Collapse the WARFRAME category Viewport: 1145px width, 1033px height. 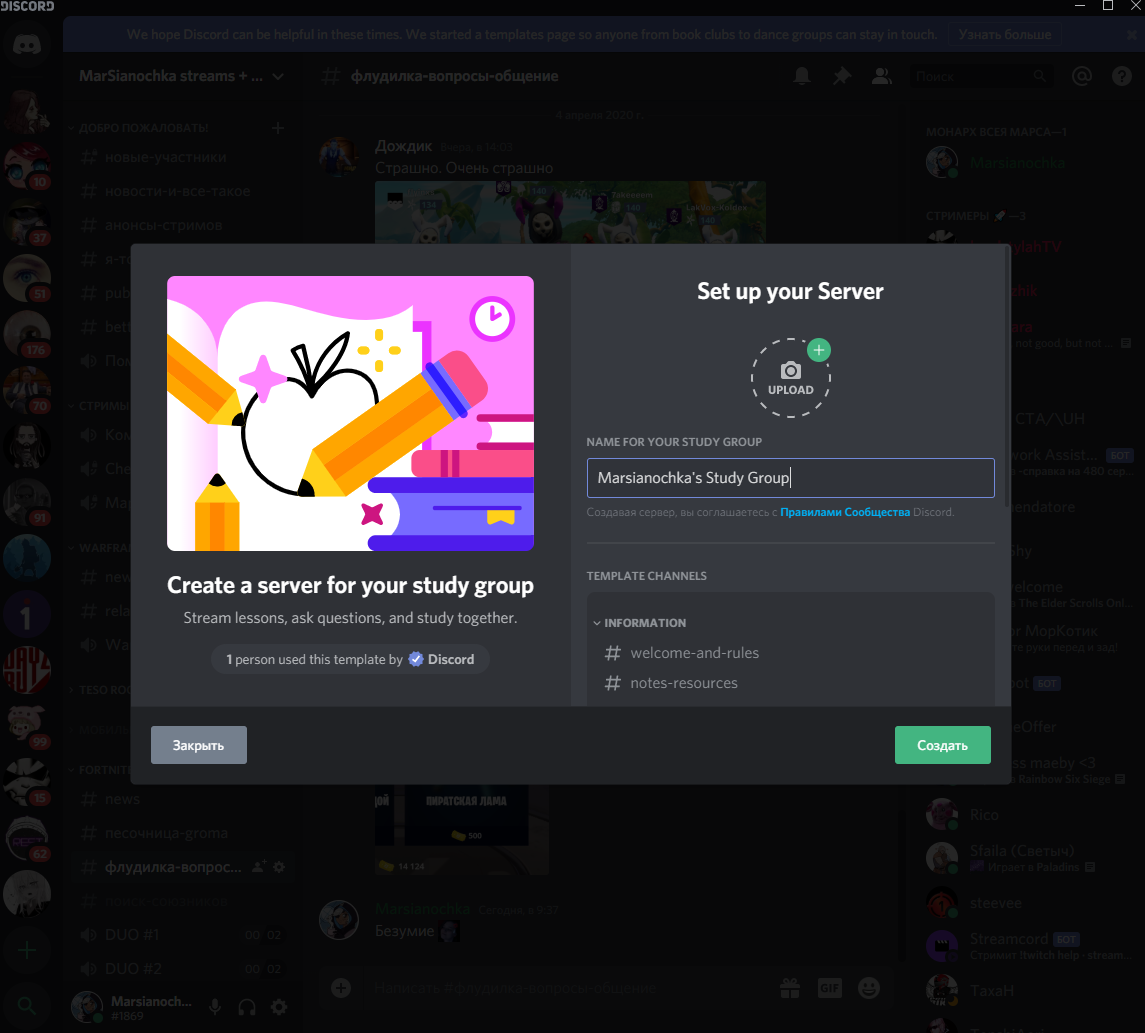(99, 548)
